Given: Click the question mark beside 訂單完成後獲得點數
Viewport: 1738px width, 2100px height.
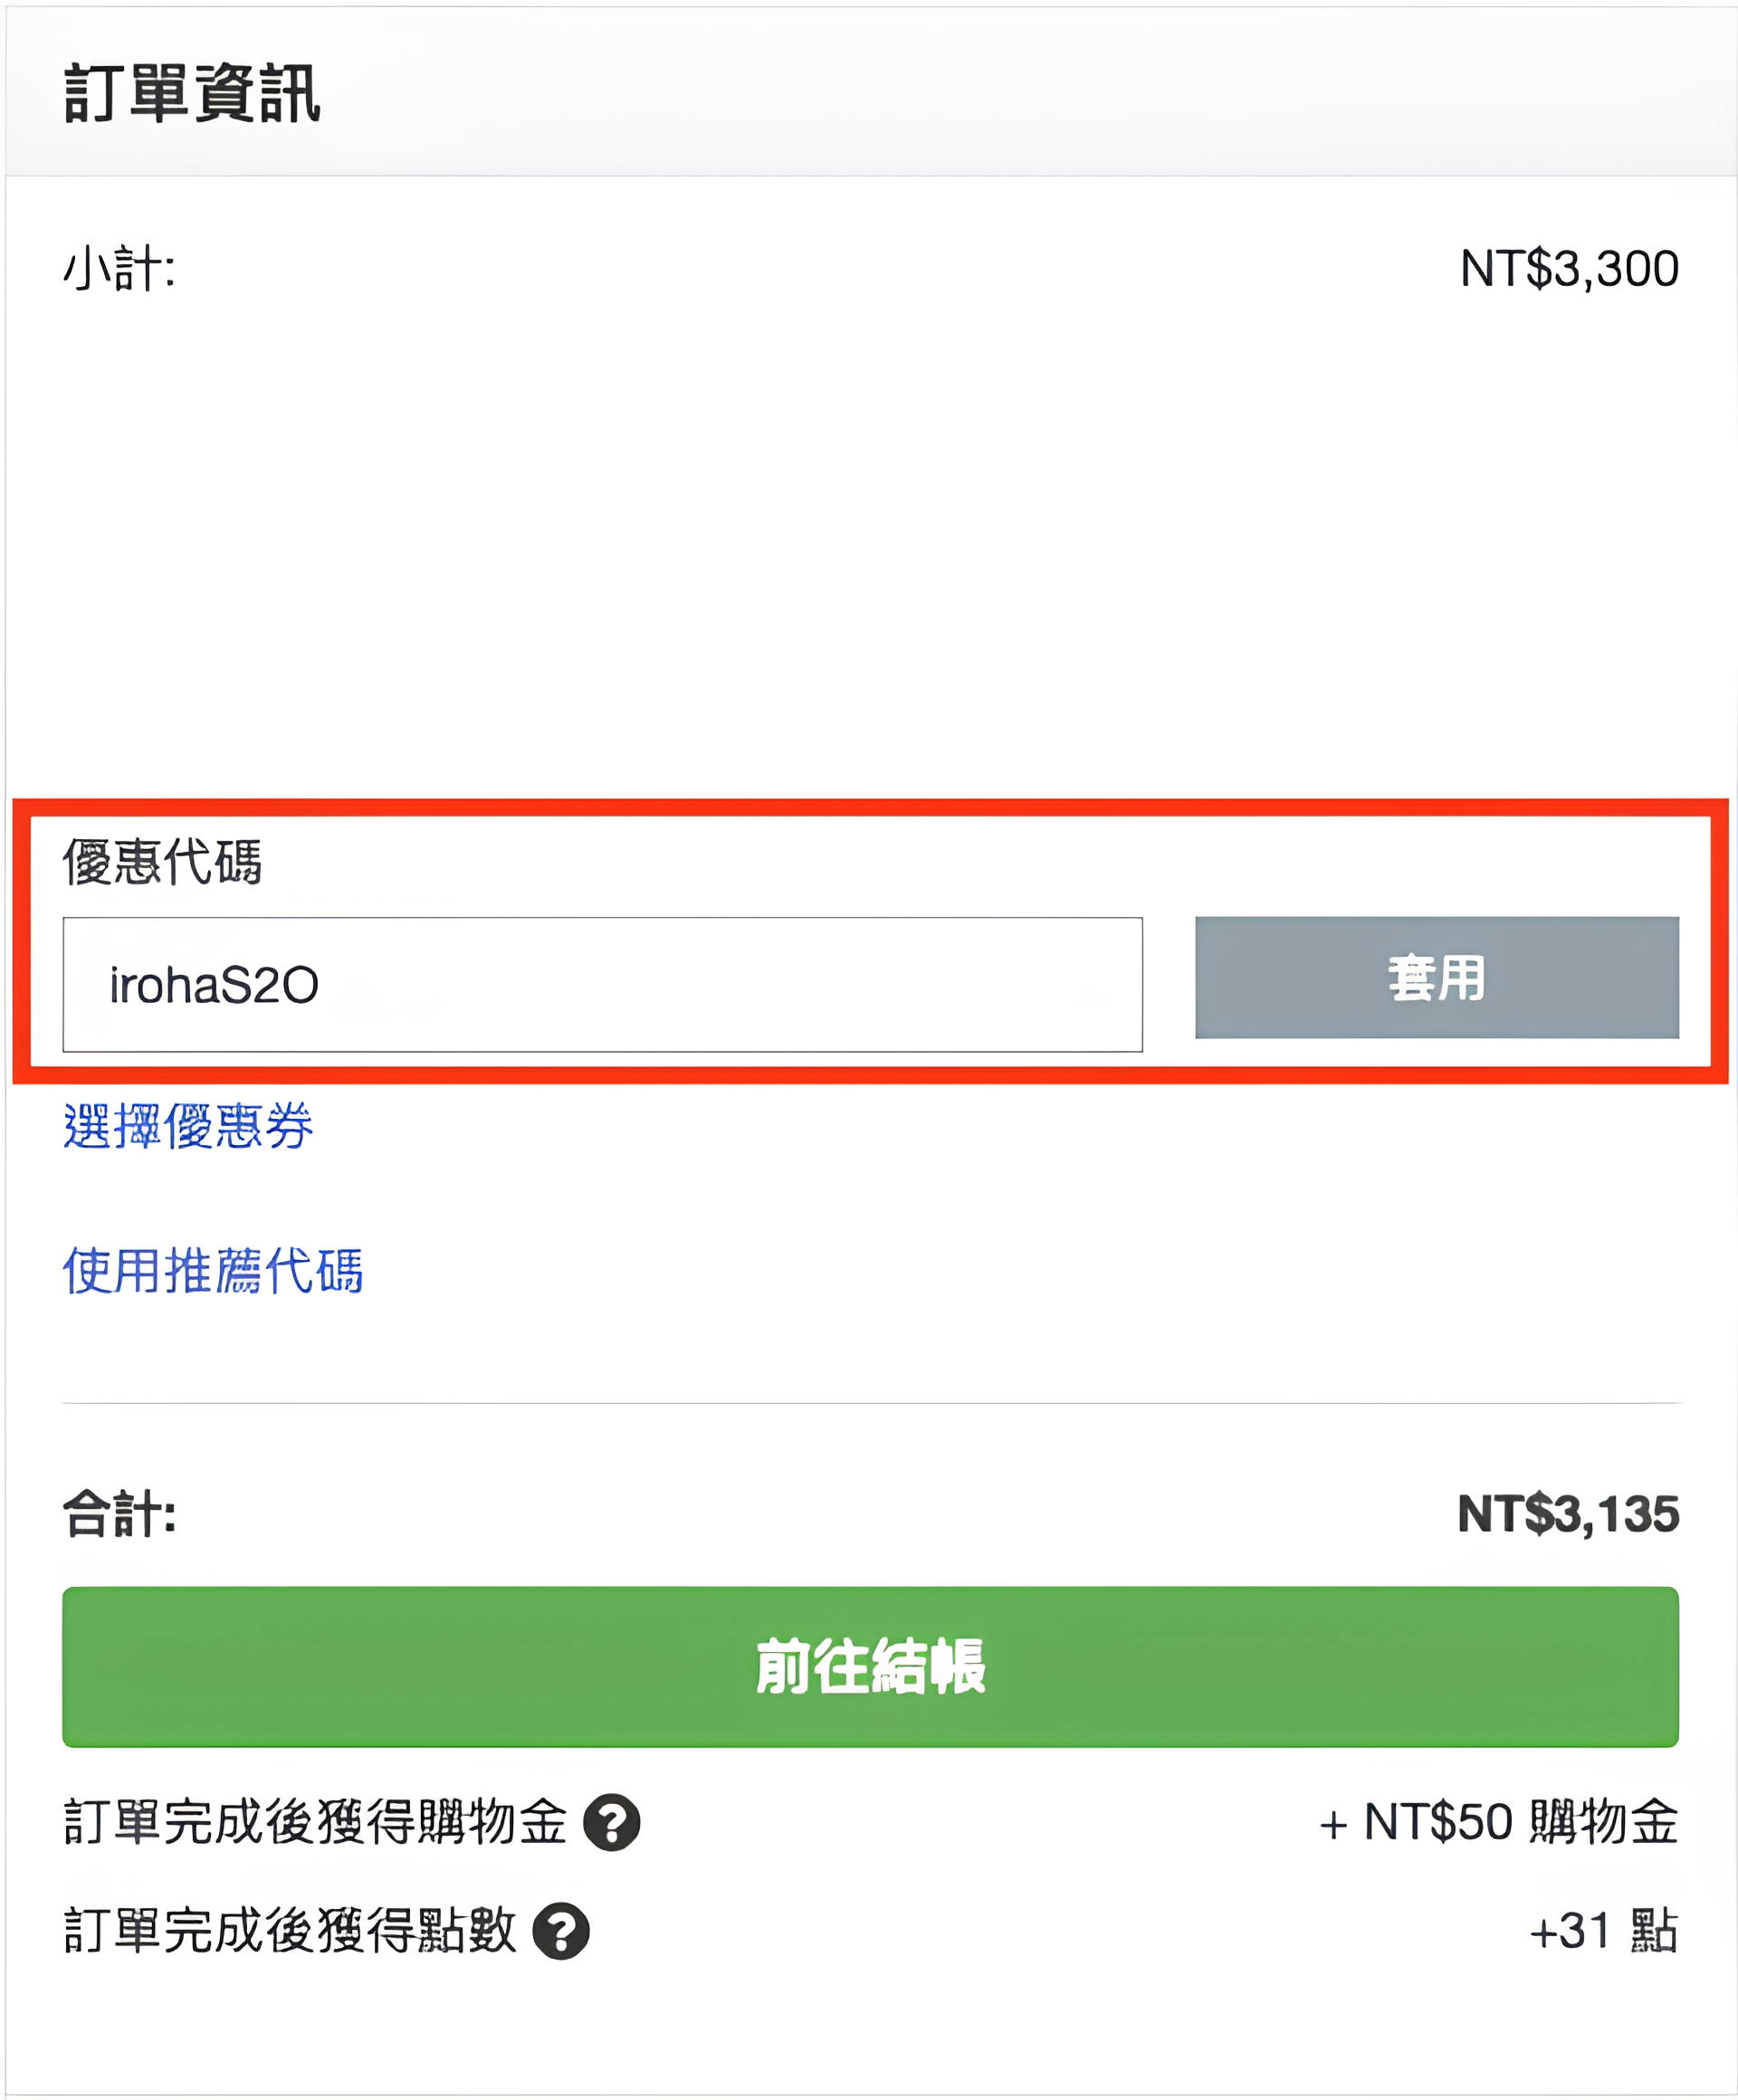Looking at the screenshot, I should coord(560,1930).
